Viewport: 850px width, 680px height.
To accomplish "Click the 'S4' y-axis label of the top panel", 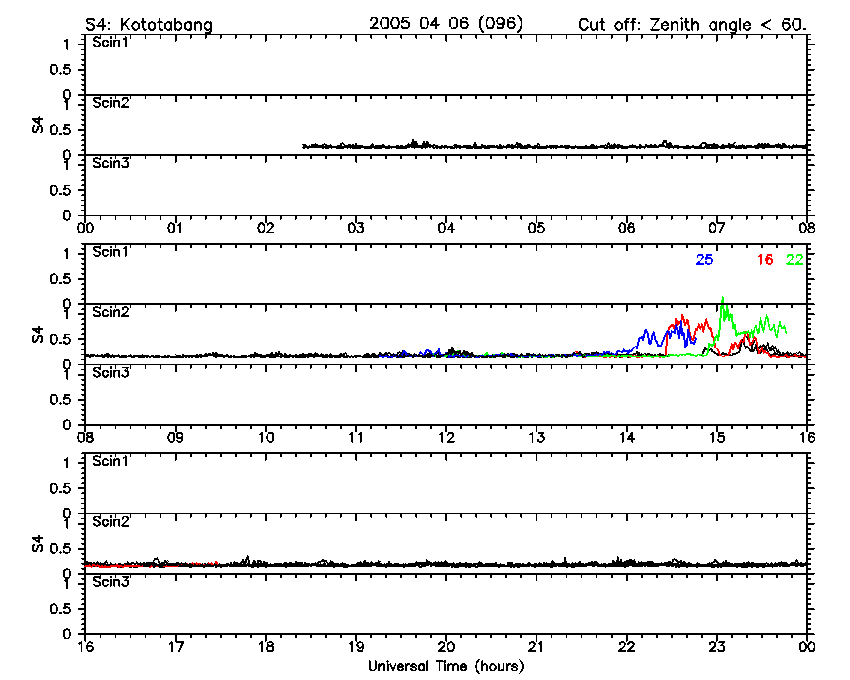I will 37,126.
